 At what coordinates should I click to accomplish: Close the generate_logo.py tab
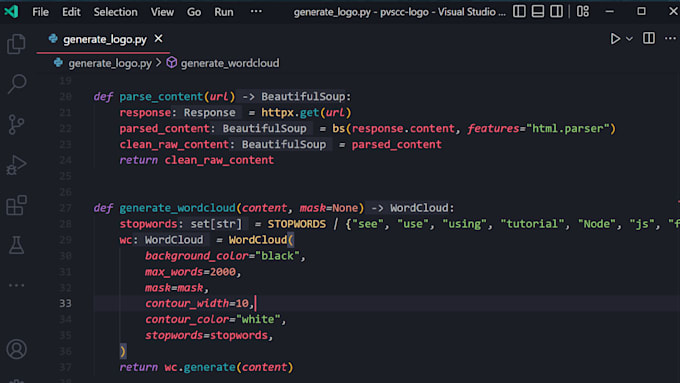[x=159, y=39]
